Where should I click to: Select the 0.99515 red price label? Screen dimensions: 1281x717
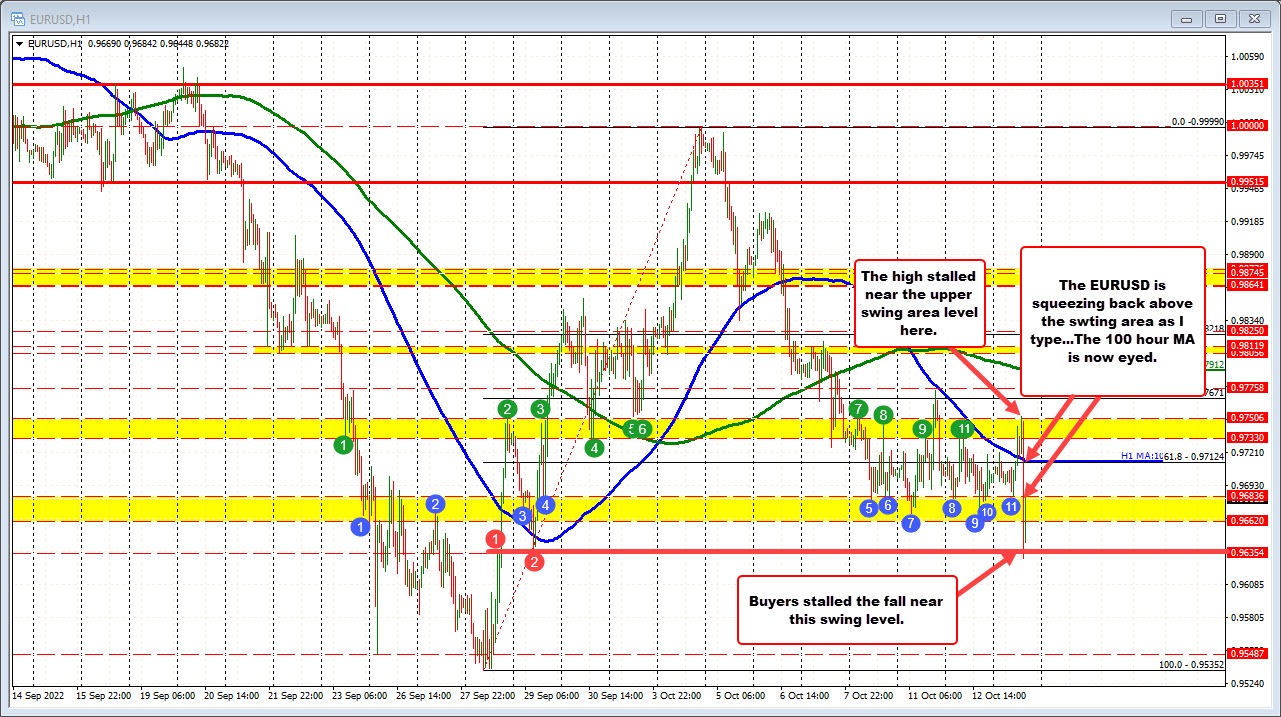(1246, 182)
